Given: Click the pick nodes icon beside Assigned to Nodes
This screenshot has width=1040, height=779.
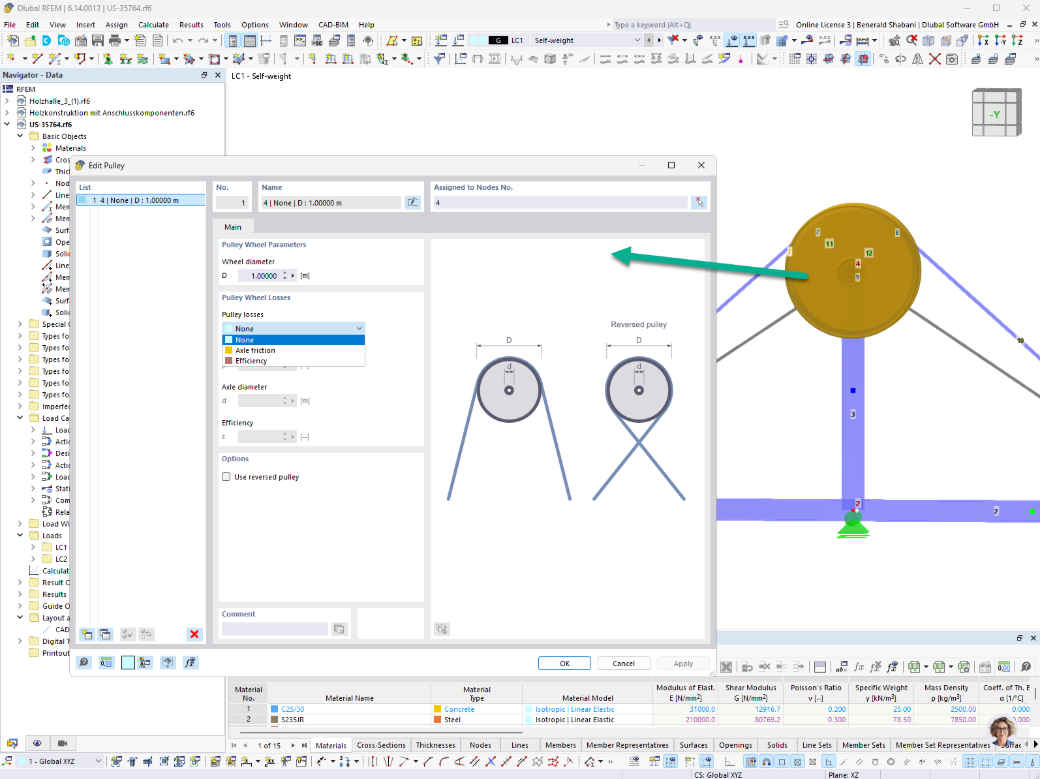Looking at the screenshot, I should tap(699, 202).
